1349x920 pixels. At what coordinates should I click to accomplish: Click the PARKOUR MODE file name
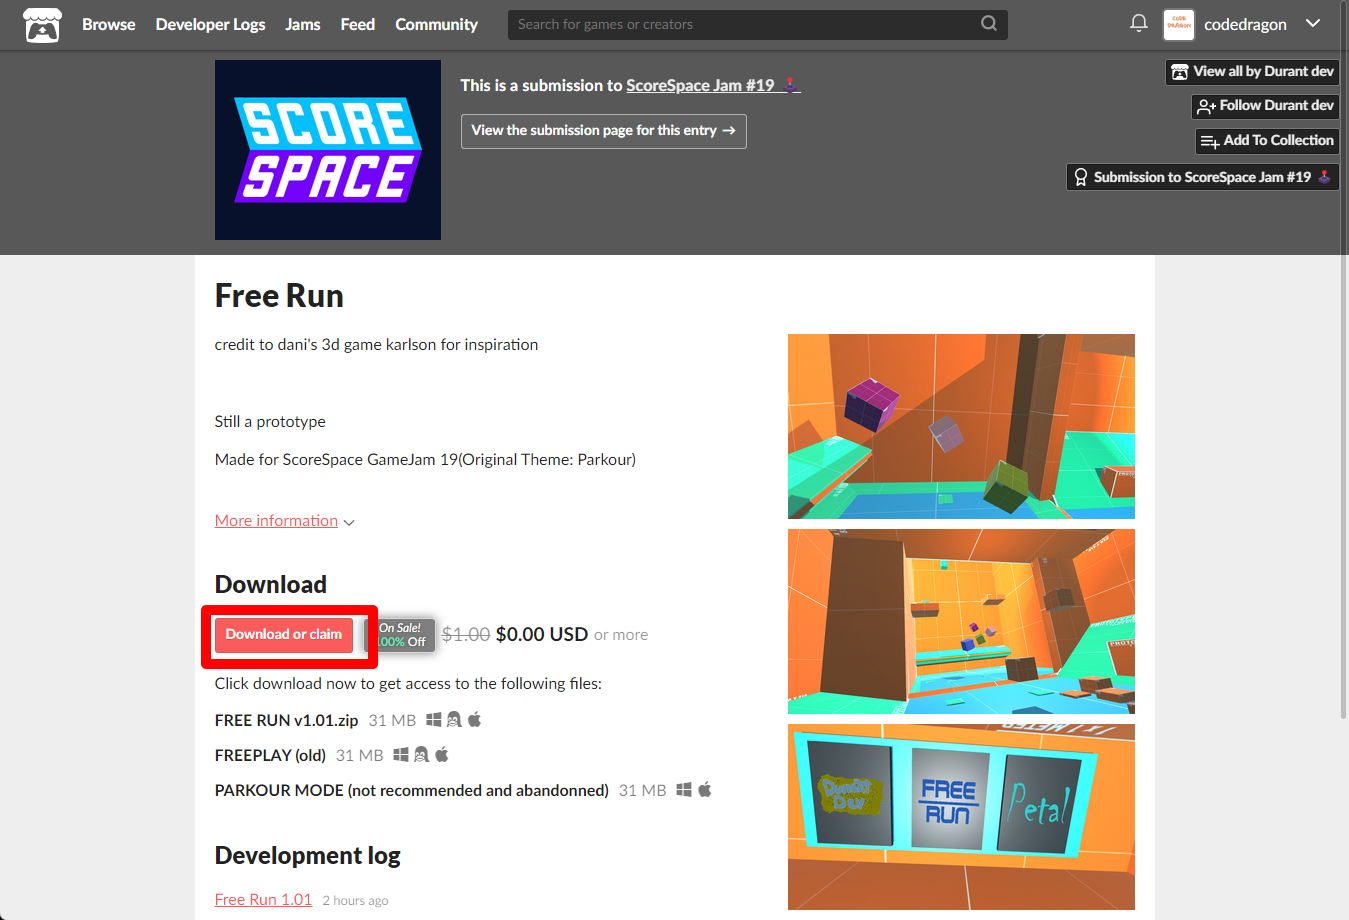412,791
